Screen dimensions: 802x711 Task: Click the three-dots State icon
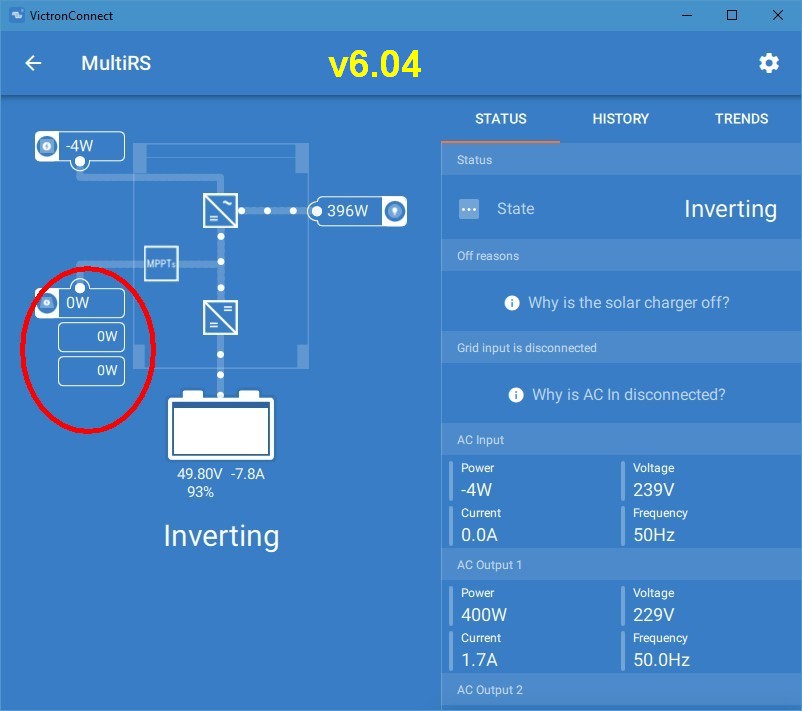(469, 209)
